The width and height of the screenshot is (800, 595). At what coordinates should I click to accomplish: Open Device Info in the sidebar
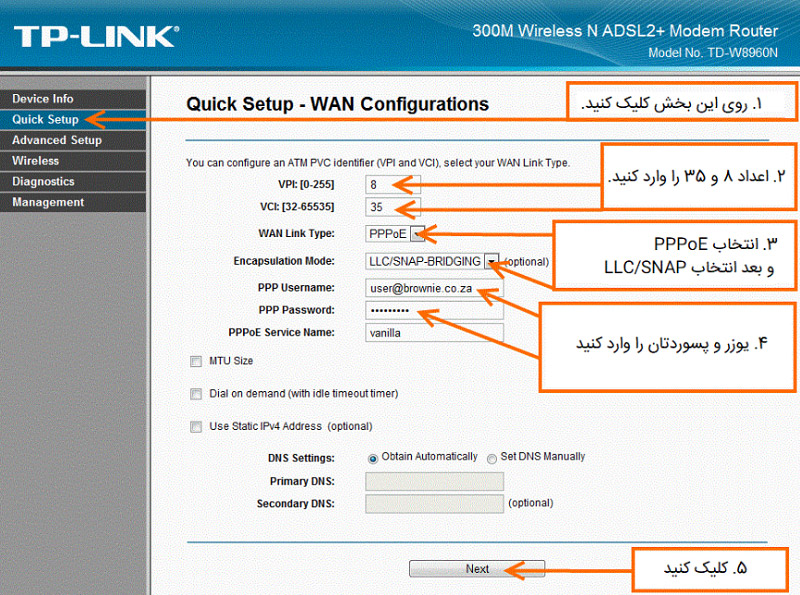coord(43,99)
